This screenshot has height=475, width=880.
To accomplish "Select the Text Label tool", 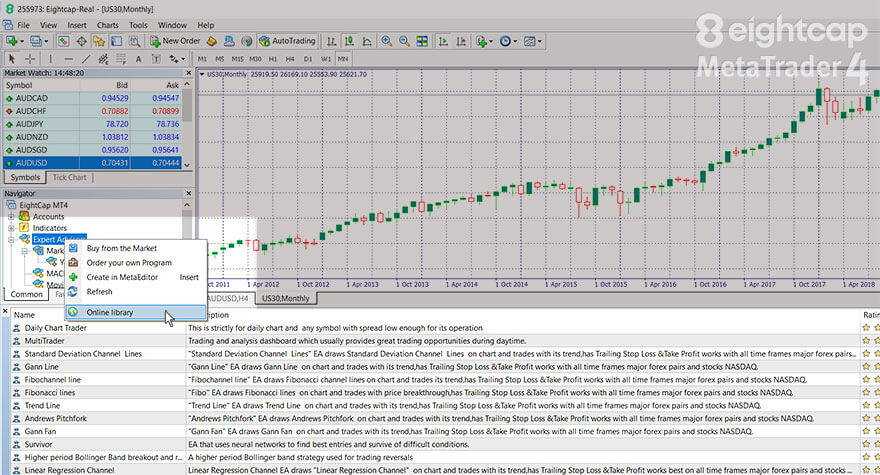I will pos(156,58).
